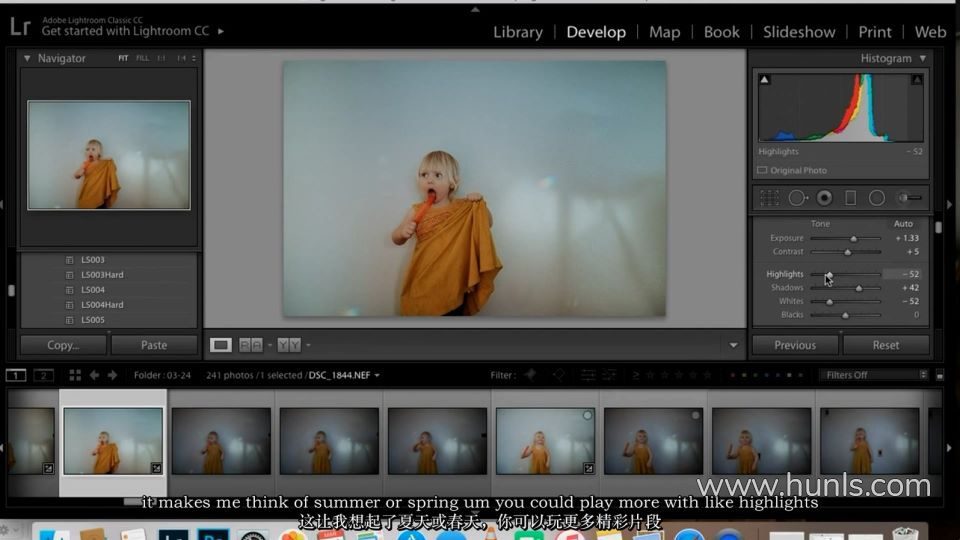Click the Before/After R|A view button

click(x=250, y=345)
